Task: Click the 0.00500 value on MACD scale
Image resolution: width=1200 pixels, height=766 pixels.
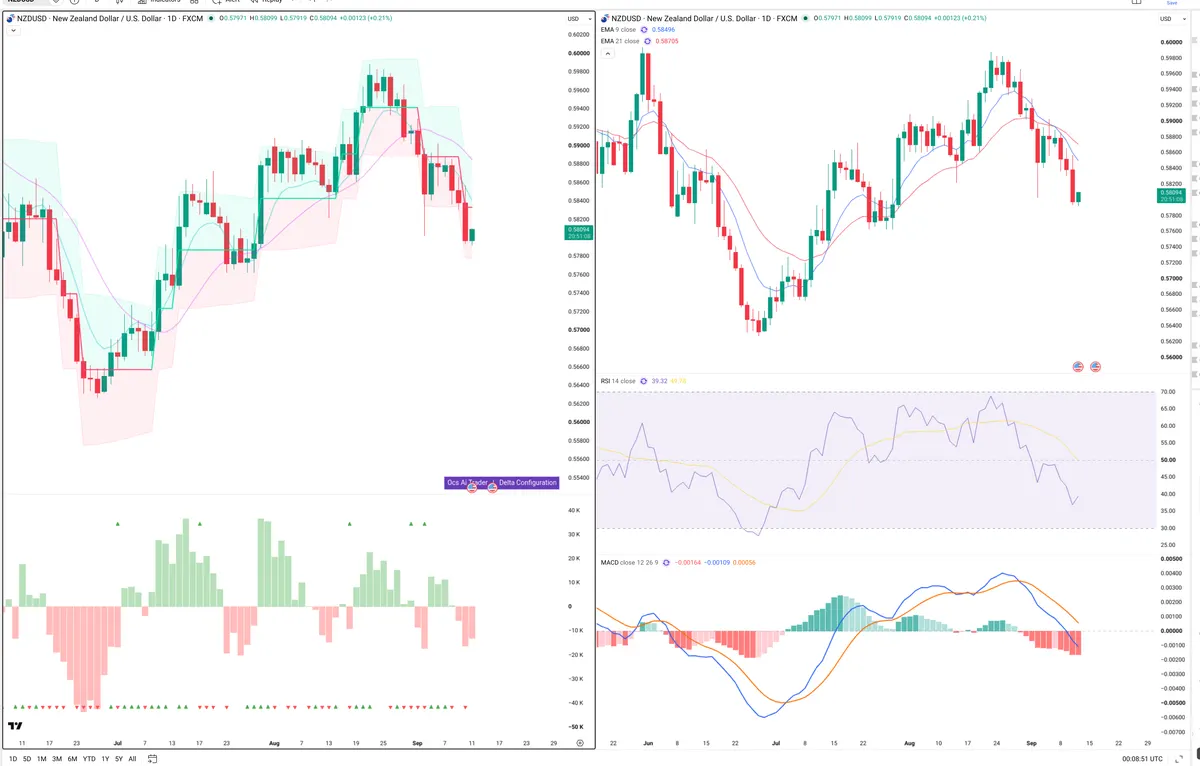Action: click(x=1171, y=559)
